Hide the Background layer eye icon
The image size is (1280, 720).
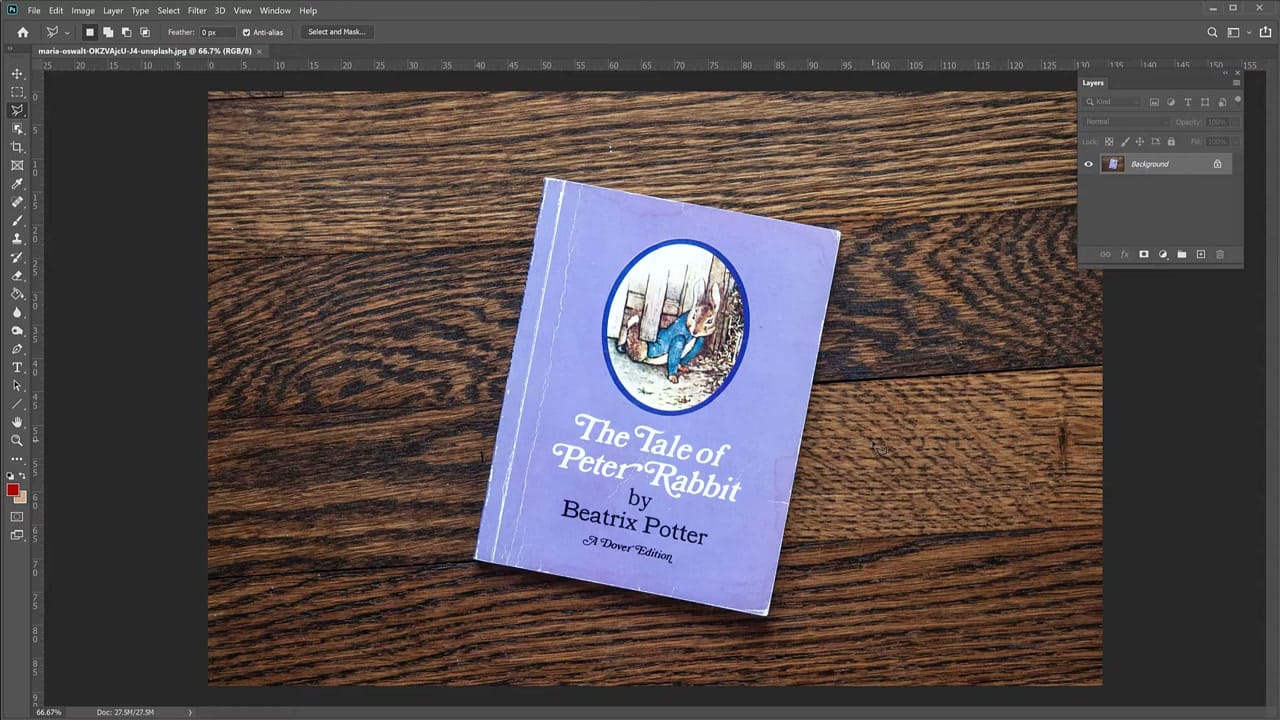click(1089, 164)
